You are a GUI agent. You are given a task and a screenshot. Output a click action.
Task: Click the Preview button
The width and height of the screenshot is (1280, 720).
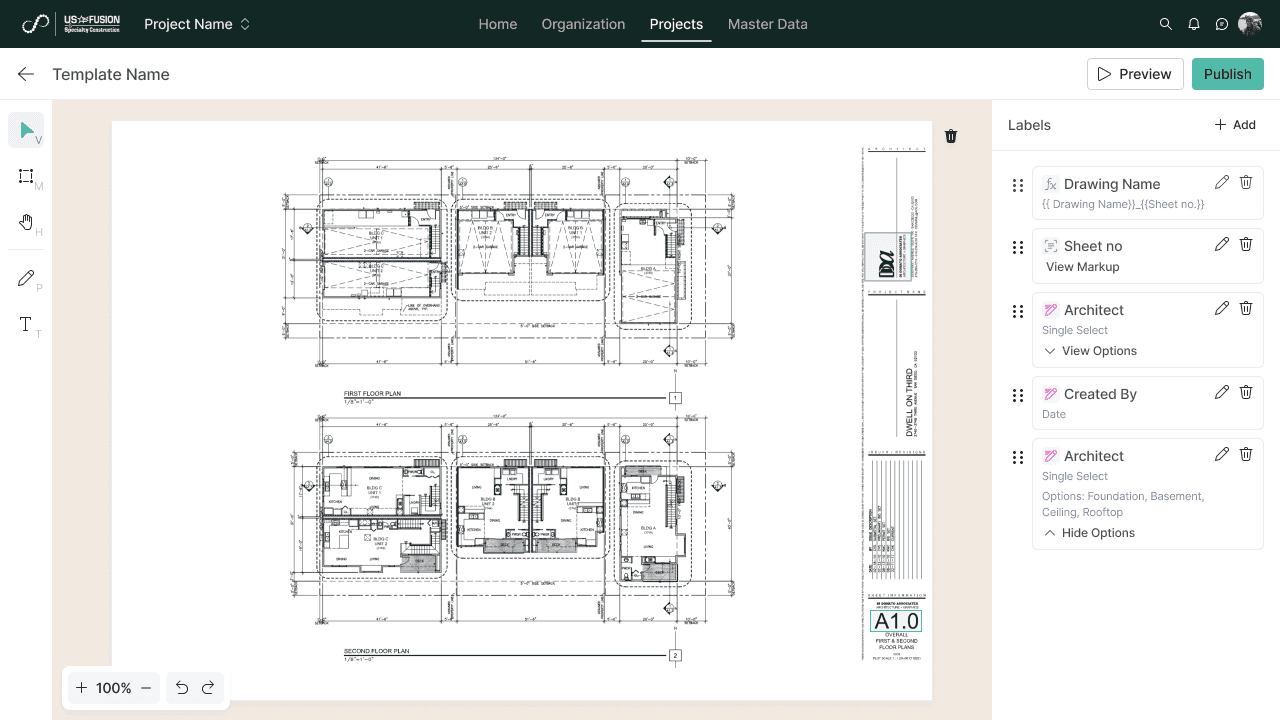1135,74
